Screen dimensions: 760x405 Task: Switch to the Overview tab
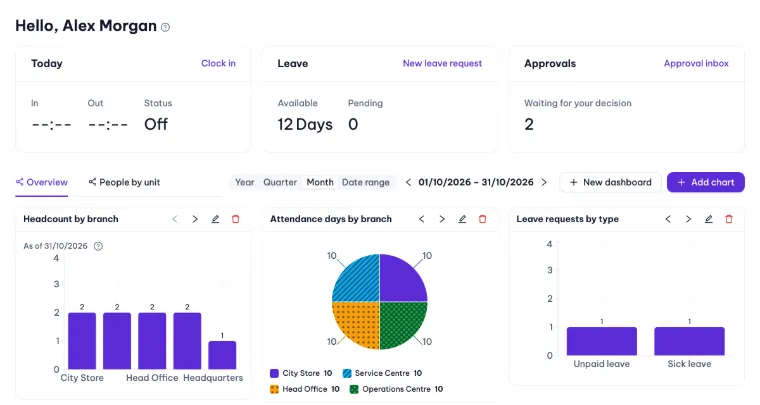tap(42, 182)
